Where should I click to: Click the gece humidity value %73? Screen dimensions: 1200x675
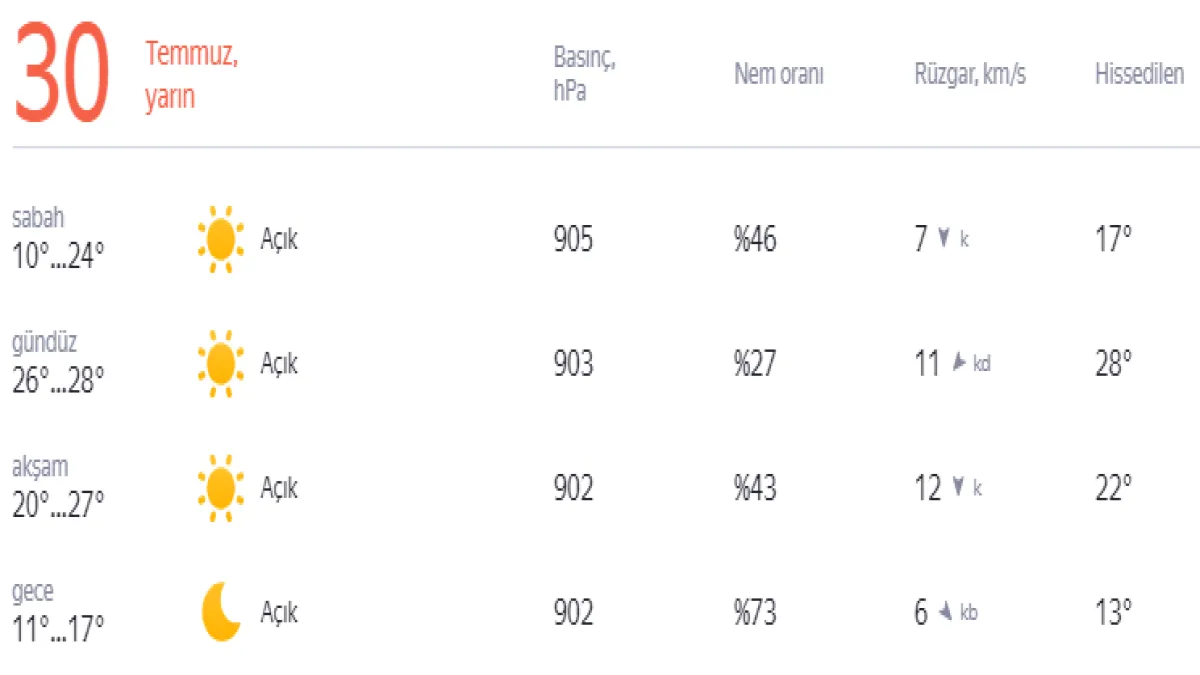755,612
